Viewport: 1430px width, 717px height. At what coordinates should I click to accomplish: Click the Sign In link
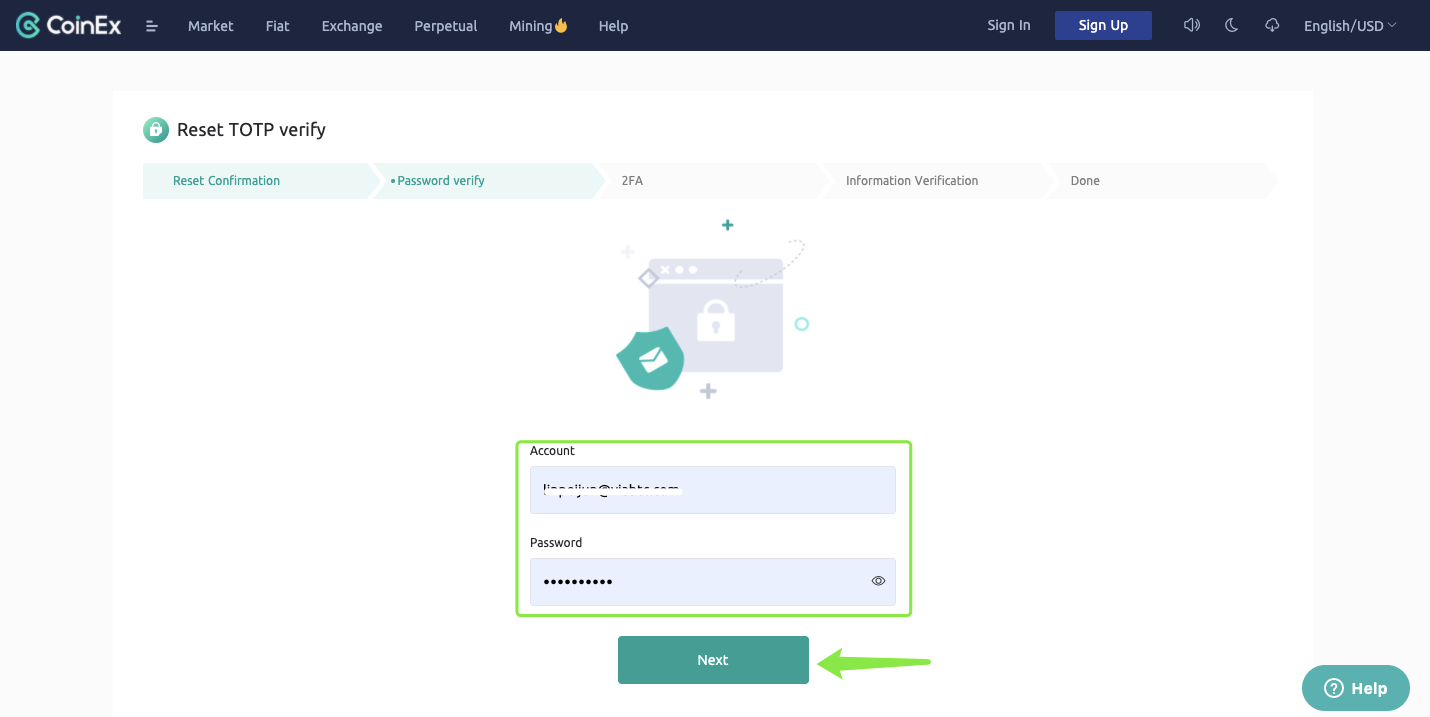click(1008, 25)
